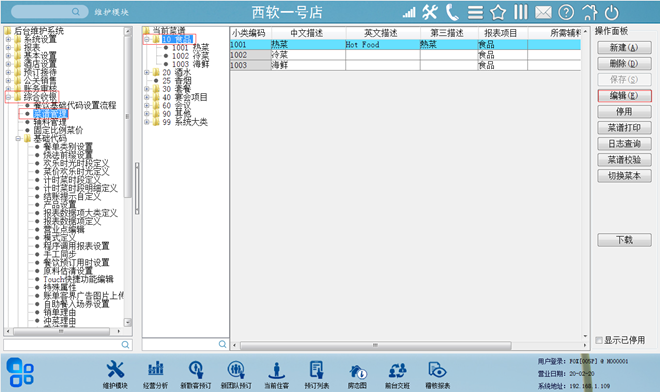The height and width of the screenshot is (392, 660).
Task: Open the envelope messages icon in header
Action: pos(543,13)
